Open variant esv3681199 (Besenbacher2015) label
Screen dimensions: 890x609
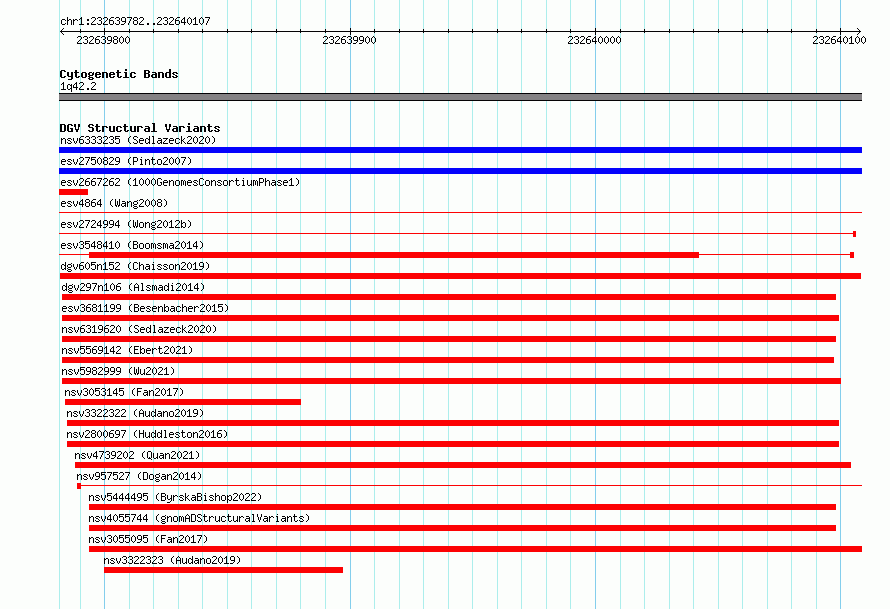[145, 308]
